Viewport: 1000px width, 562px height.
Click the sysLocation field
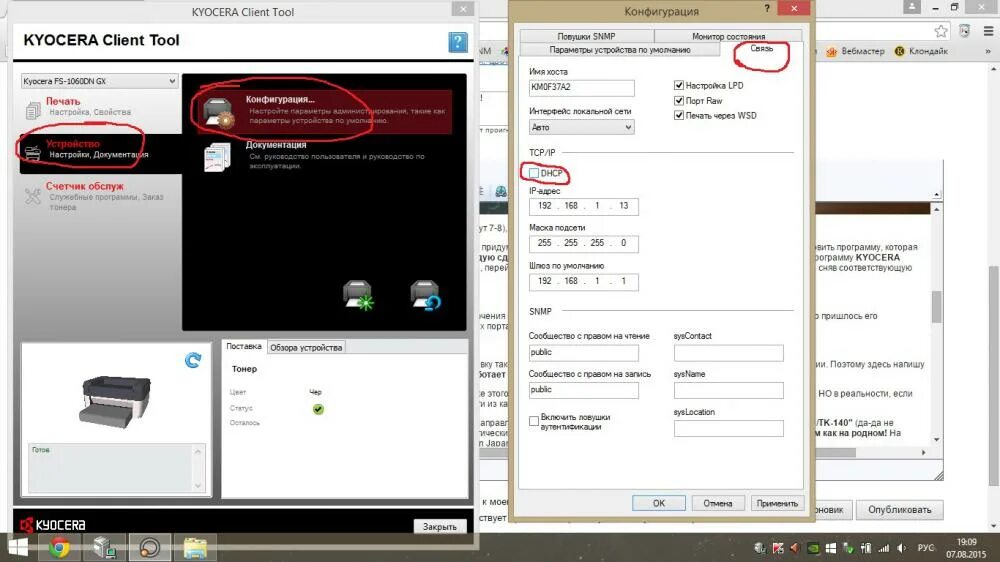[x=728, y=428]
